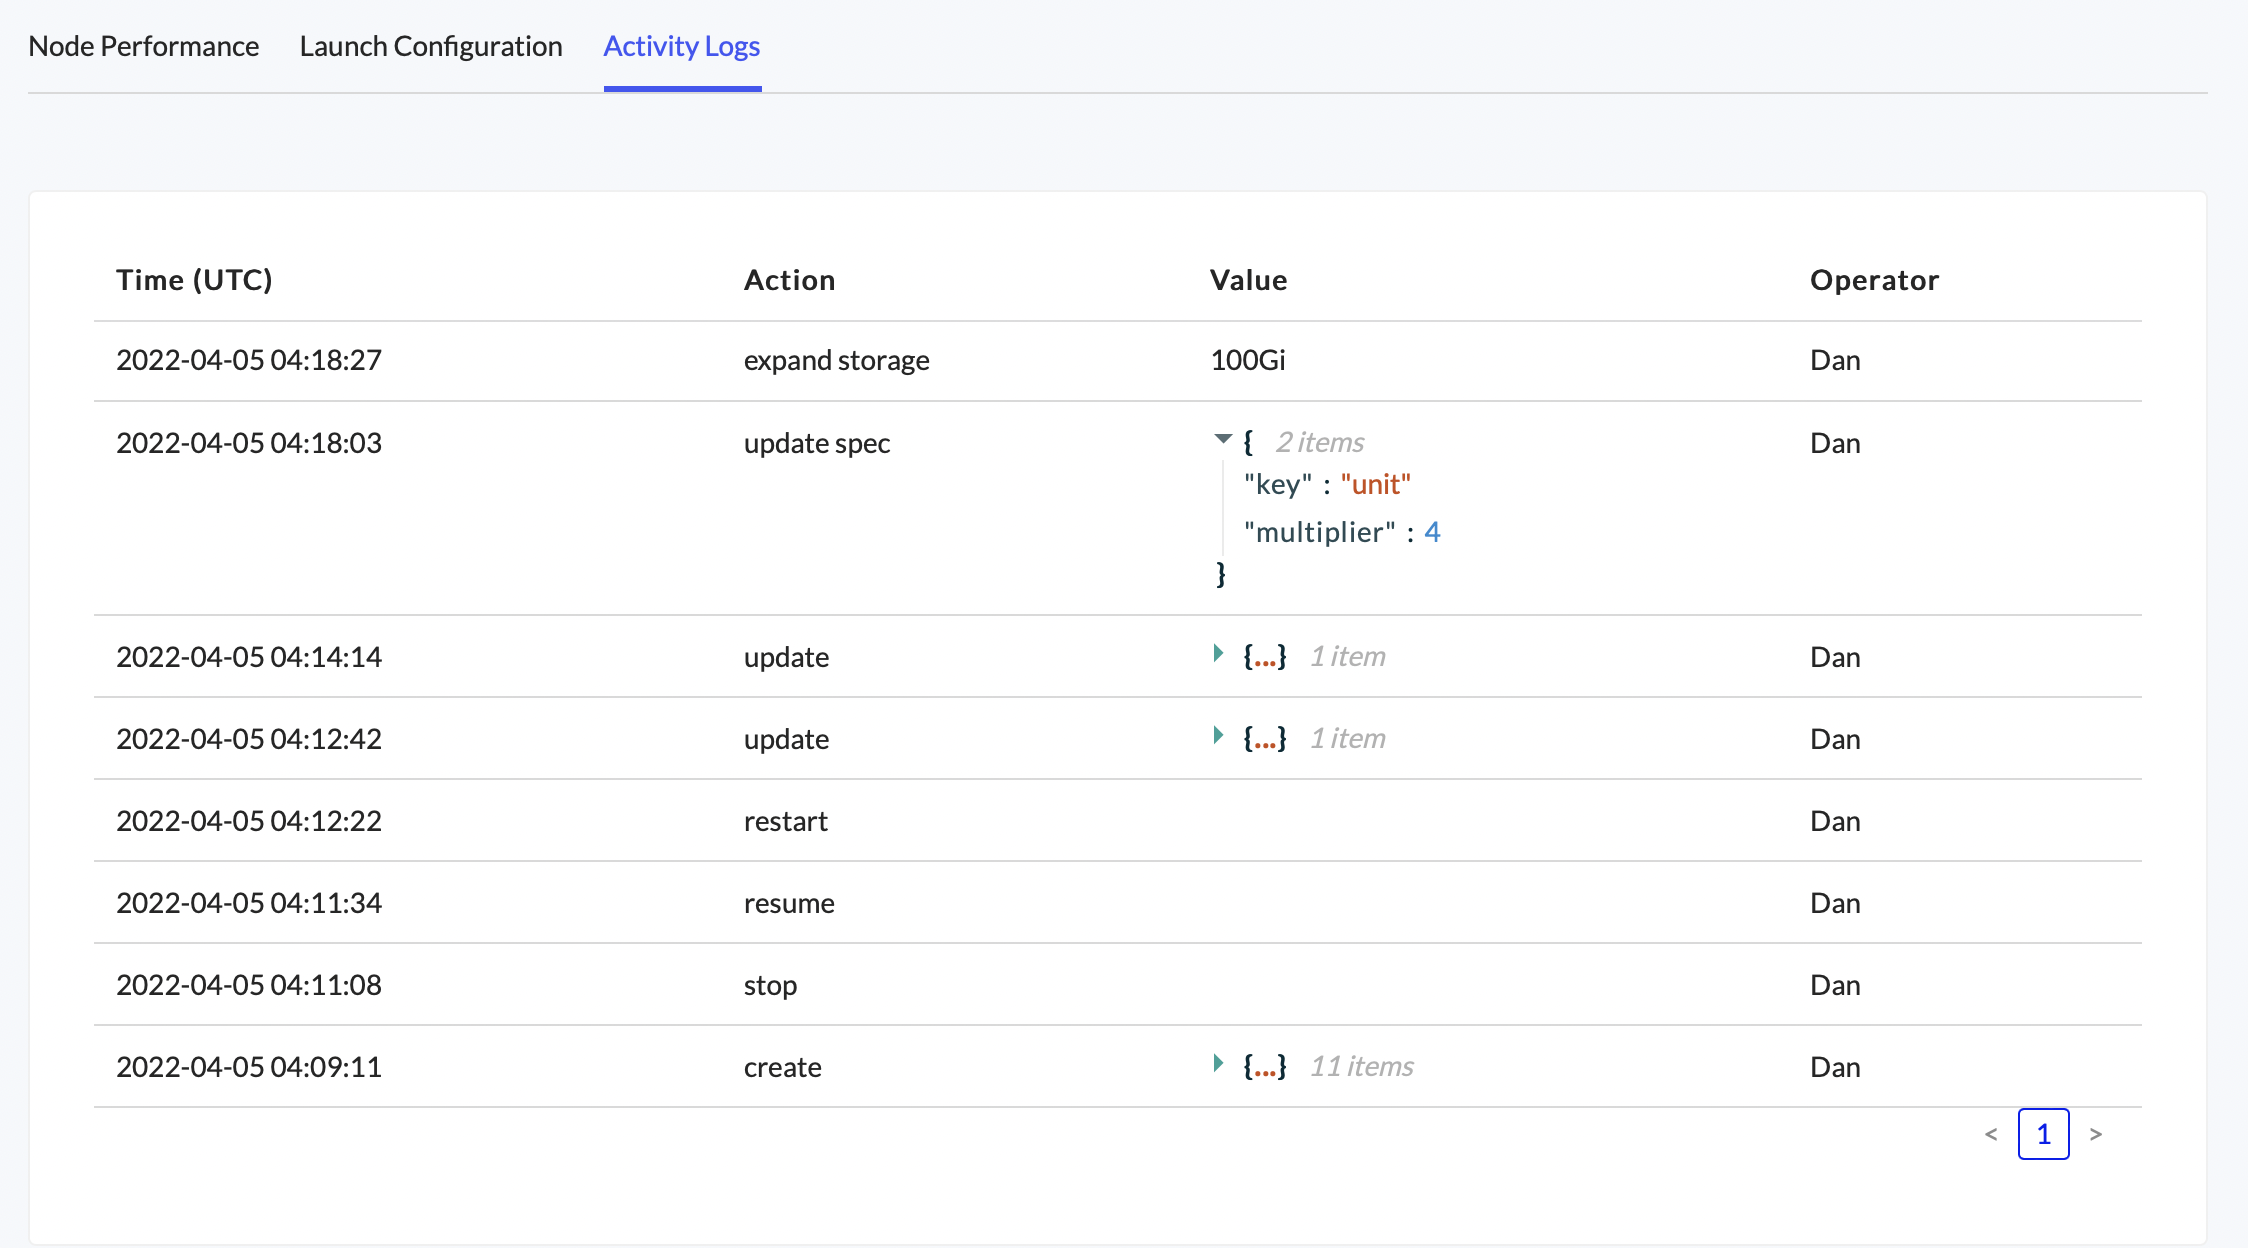The height and width of the screenshot is (1248, 2248).
Task: Expand the 04:14:14 update JSON value
Action: pos(1218,654)
